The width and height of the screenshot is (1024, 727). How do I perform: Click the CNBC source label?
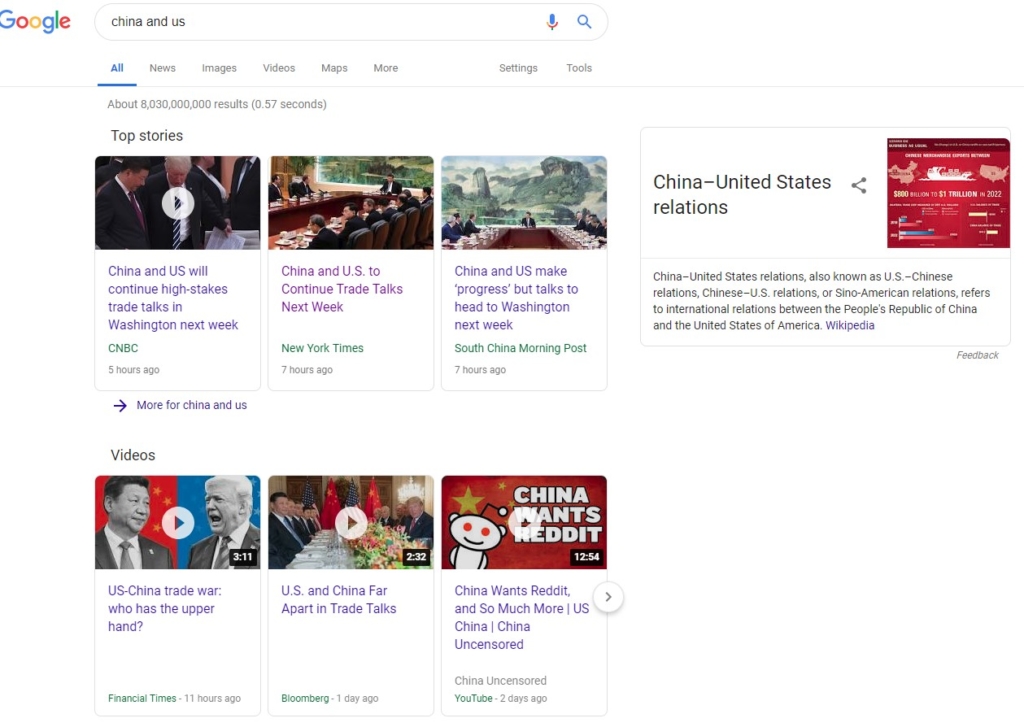(123, 348)
